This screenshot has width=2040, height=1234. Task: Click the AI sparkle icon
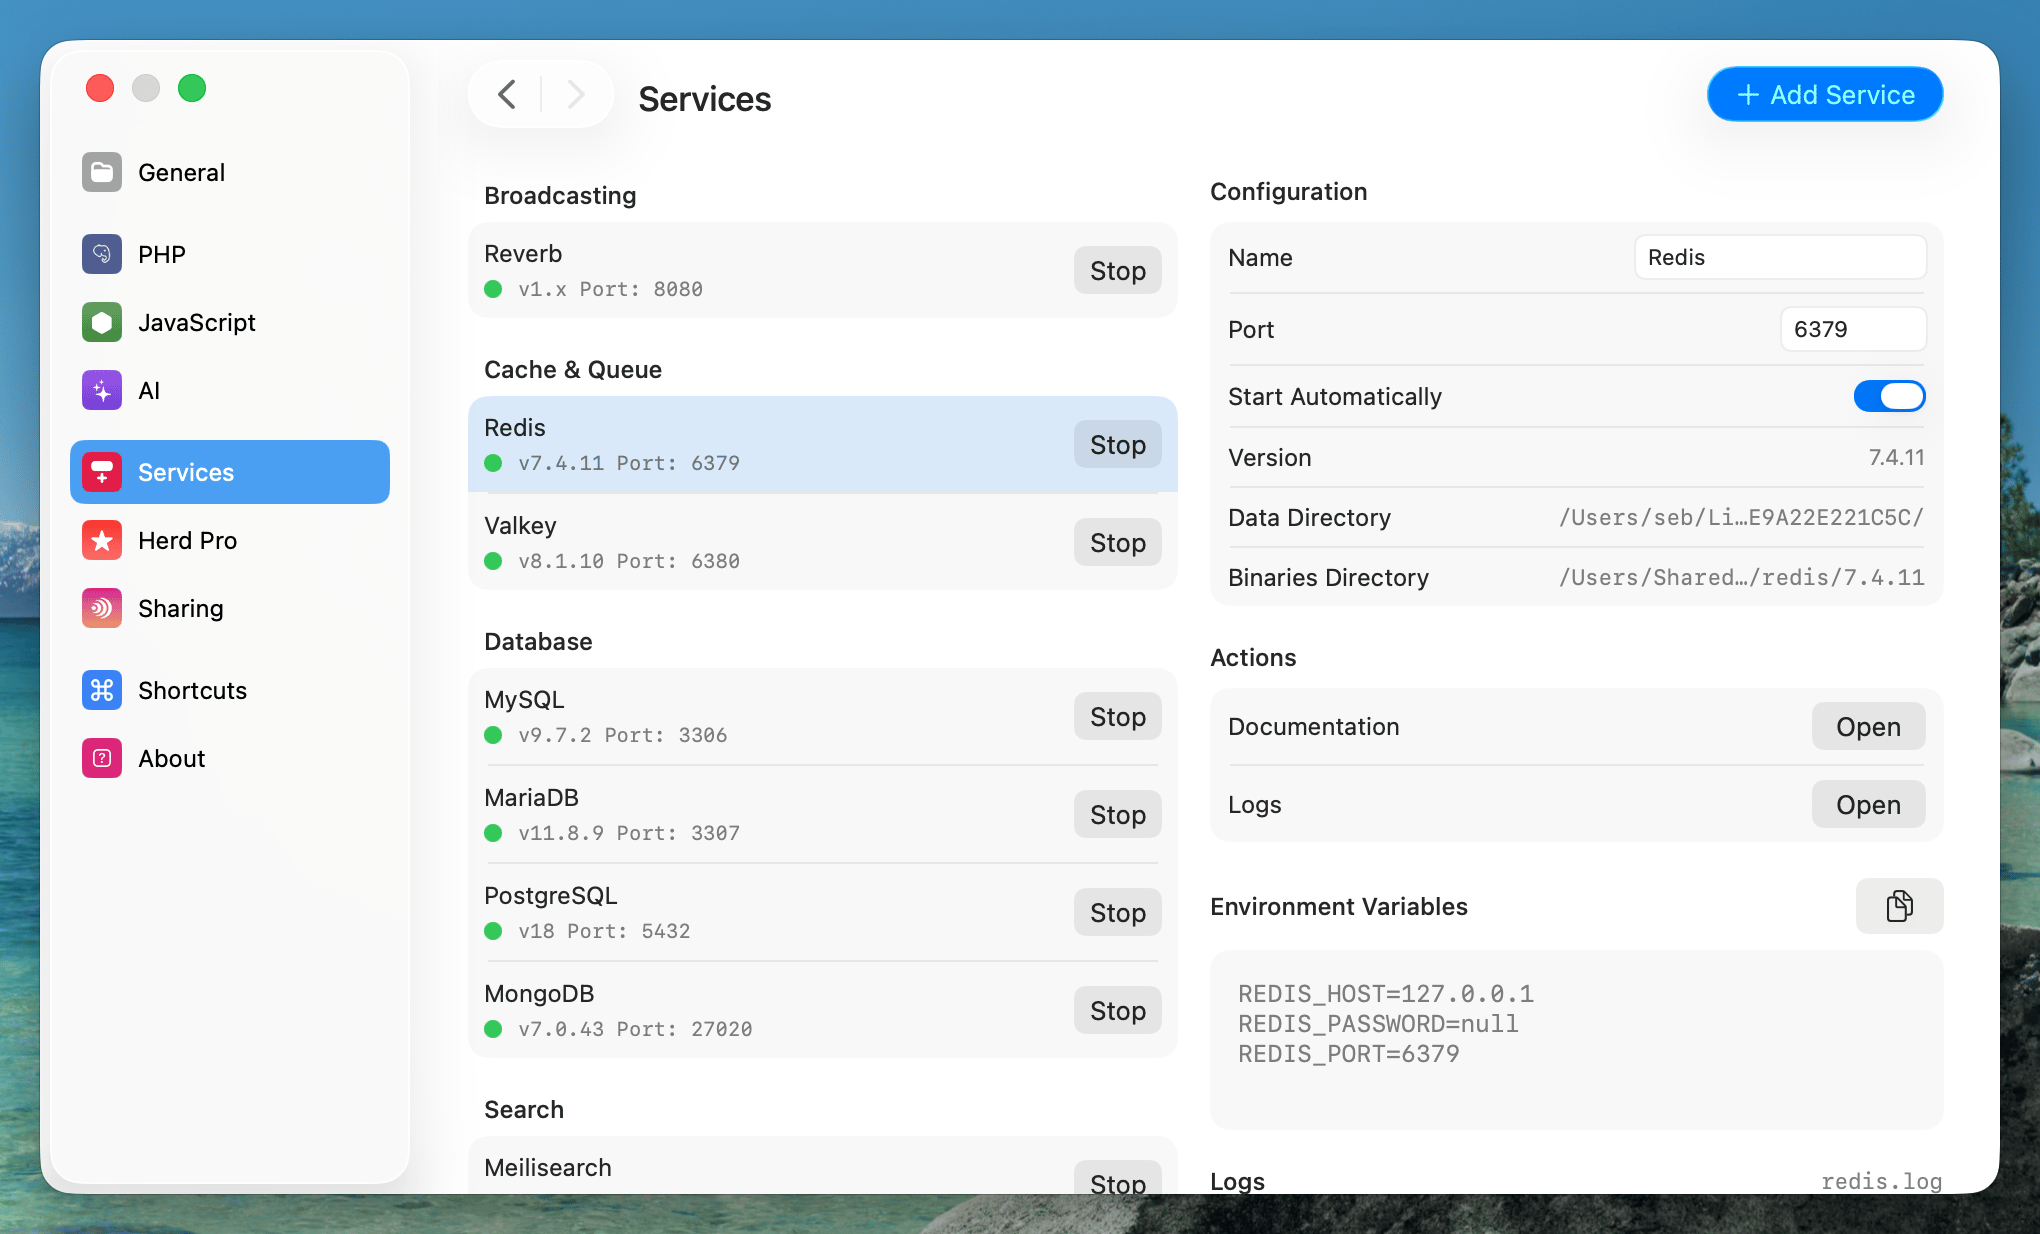(x=102, y=390)
